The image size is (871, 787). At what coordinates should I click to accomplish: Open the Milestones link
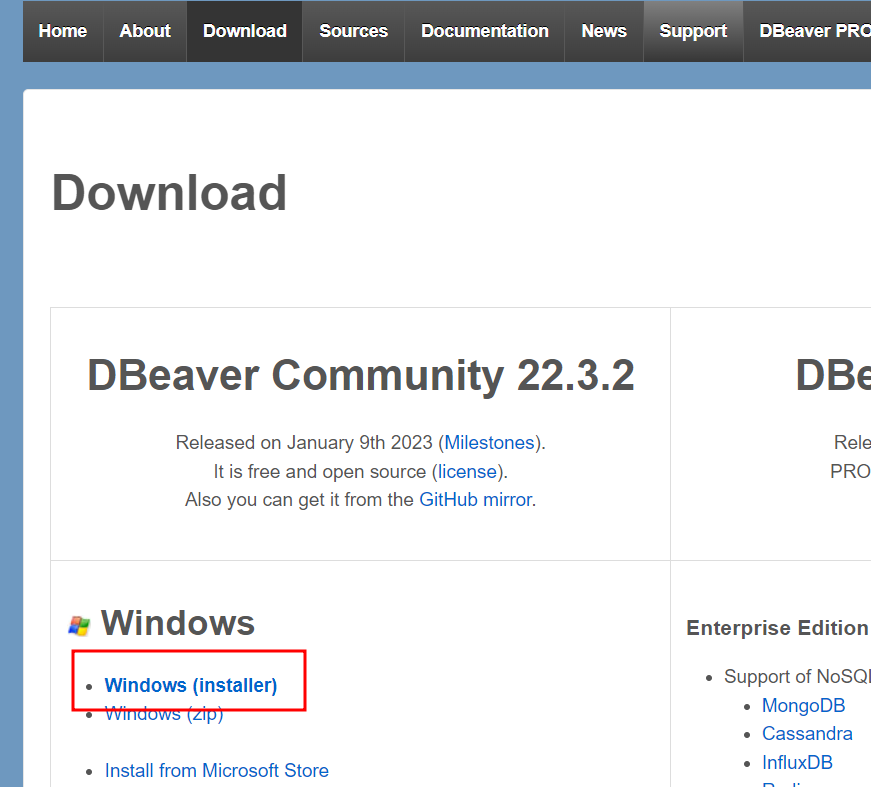pos(489,443)
